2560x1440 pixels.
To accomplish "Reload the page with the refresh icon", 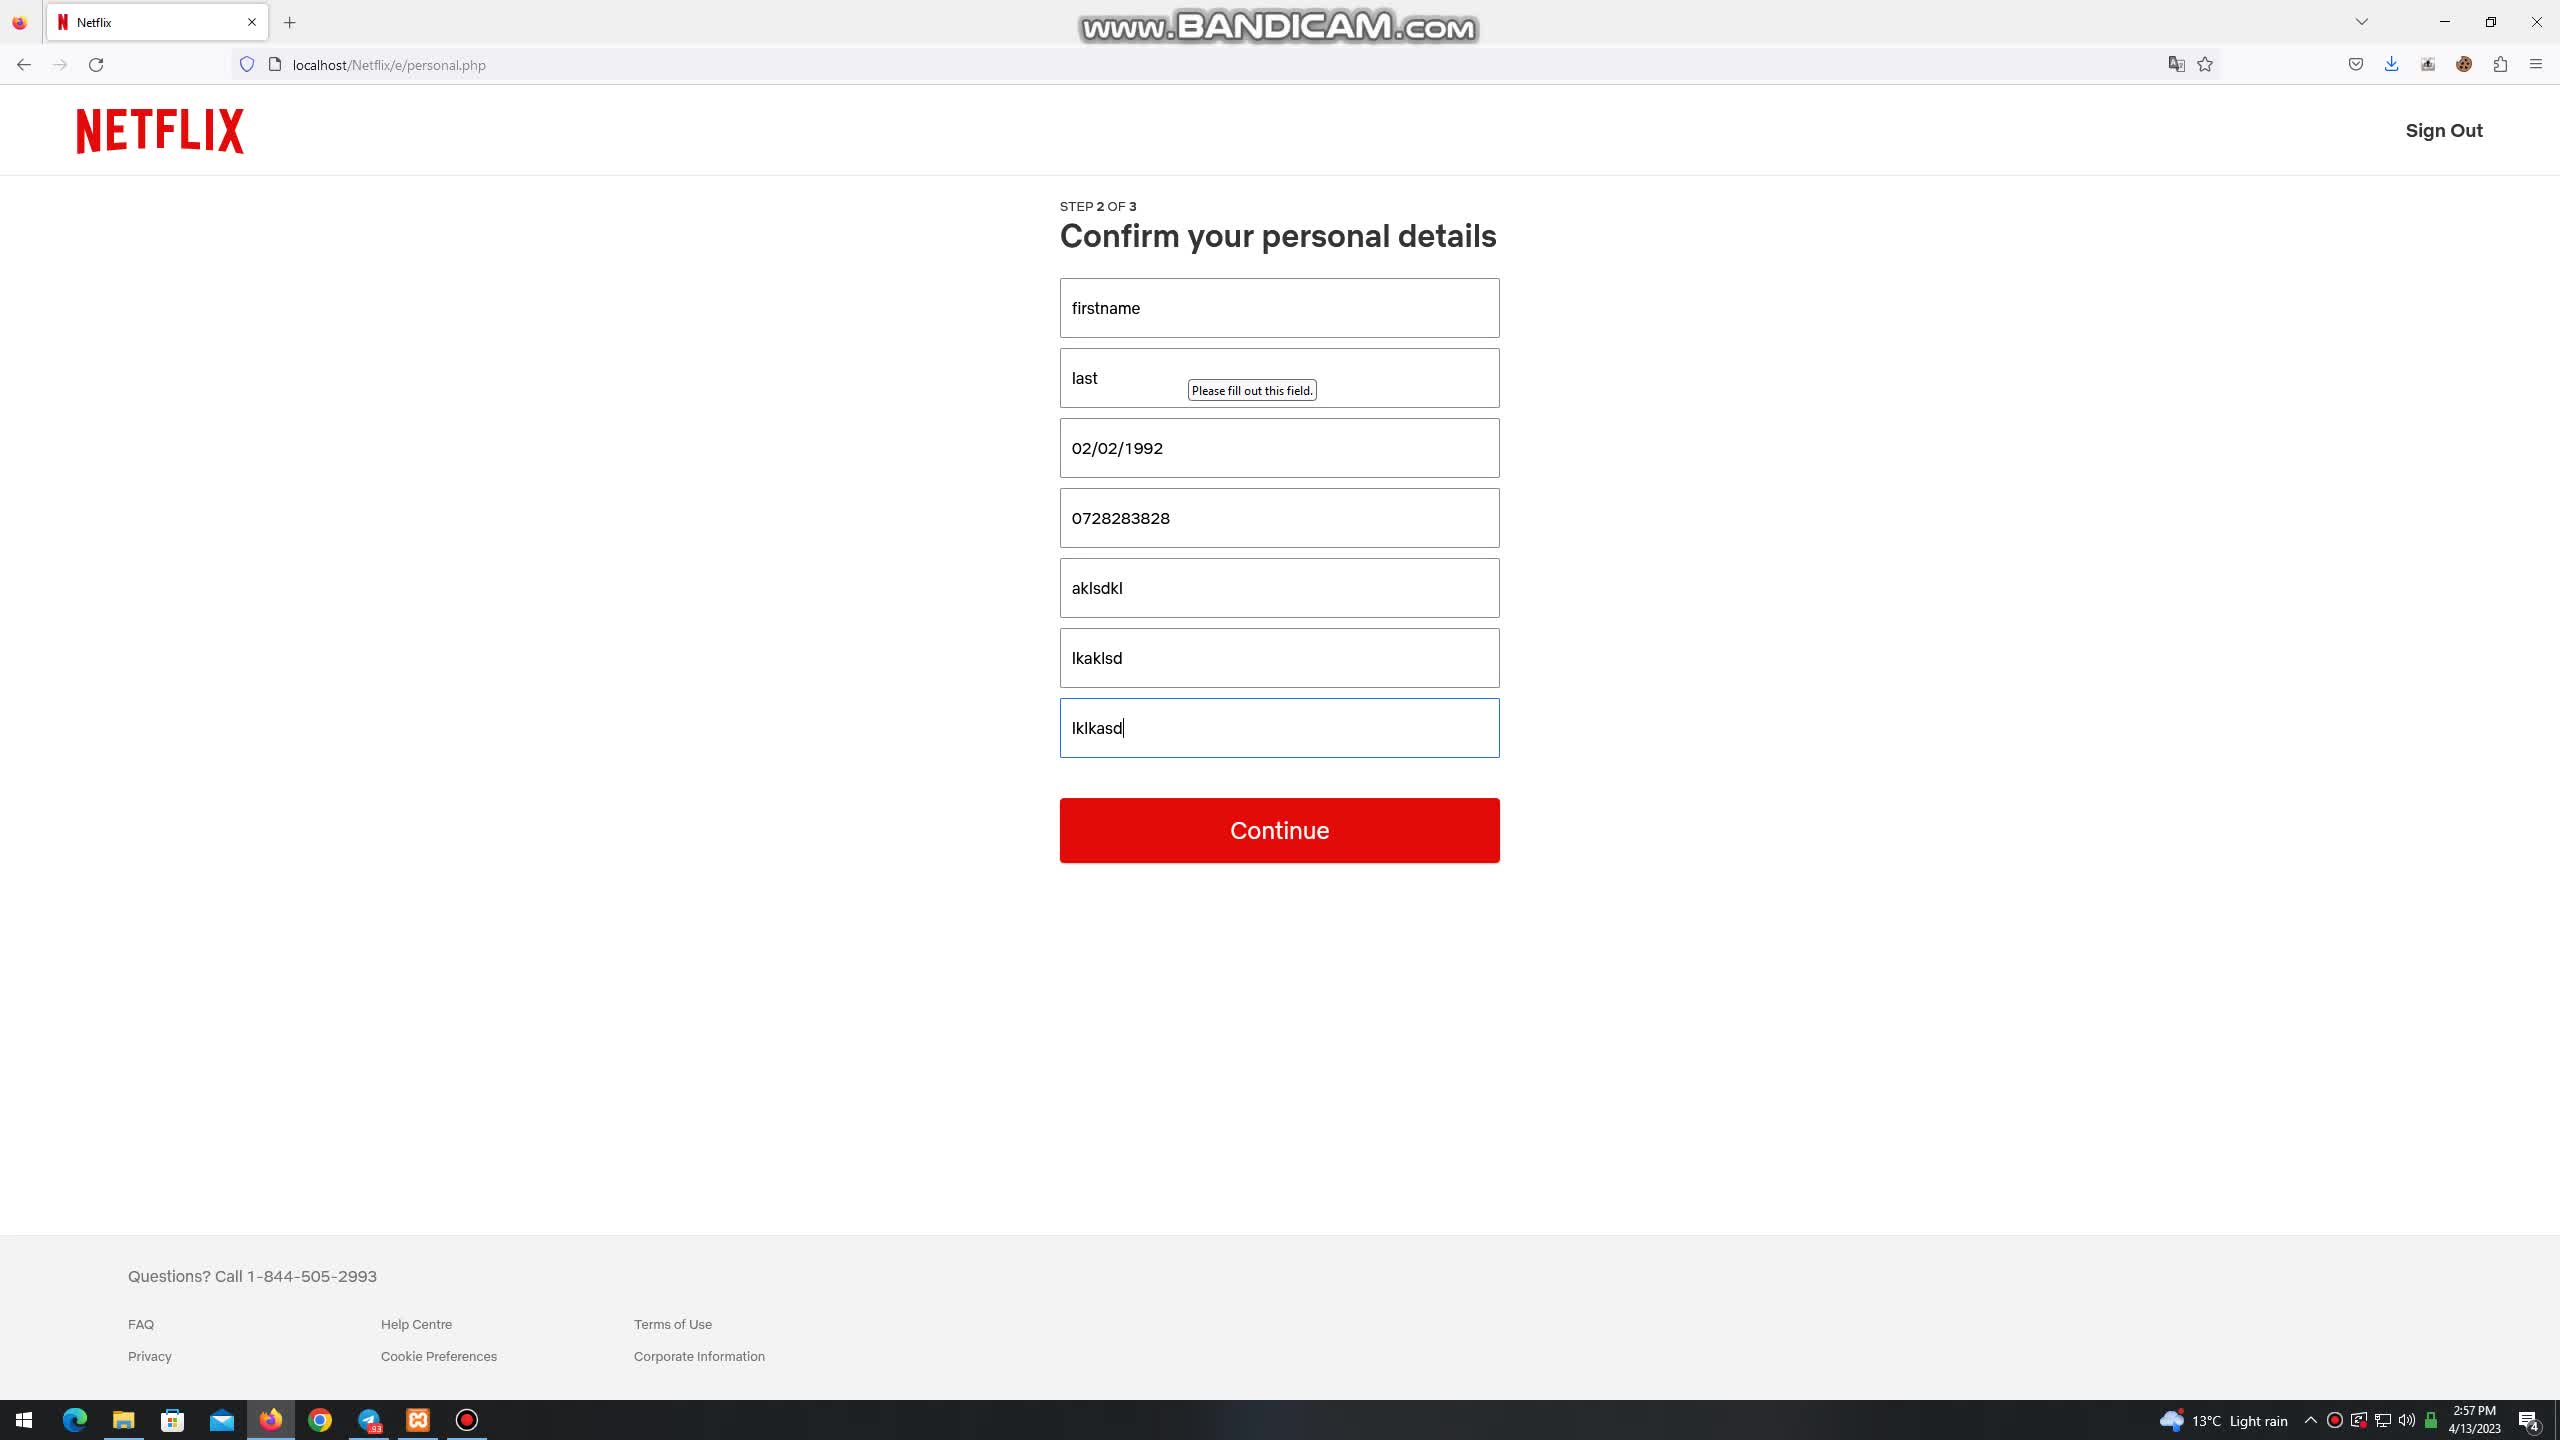I will pyautogui.click(x=96, y=64).
